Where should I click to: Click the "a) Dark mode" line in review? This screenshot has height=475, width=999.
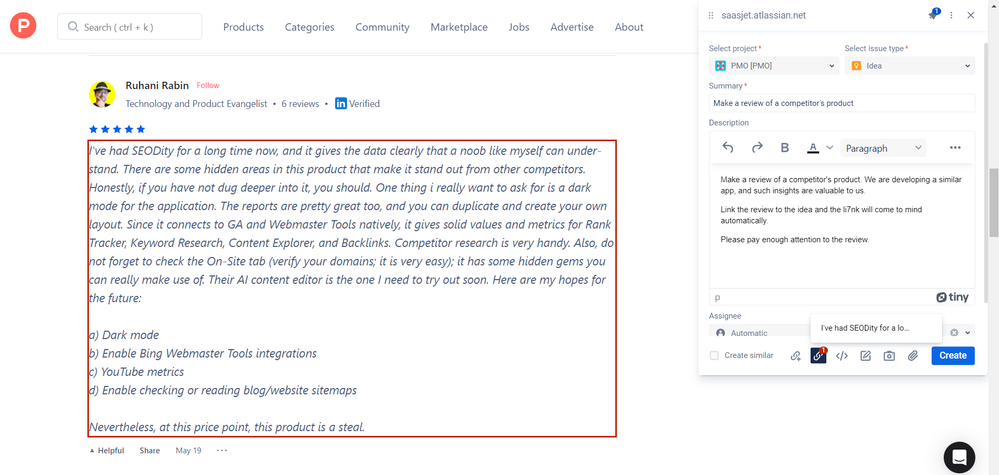[x=124, y=335]
